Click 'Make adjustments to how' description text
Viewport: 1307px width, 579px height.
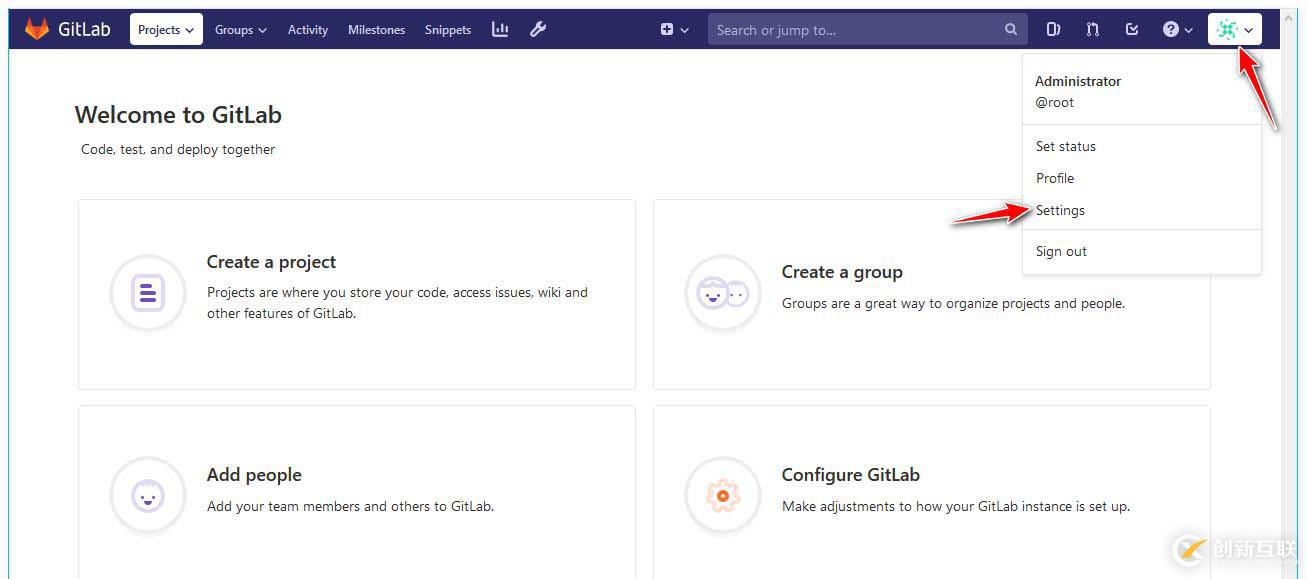point(956,506)
